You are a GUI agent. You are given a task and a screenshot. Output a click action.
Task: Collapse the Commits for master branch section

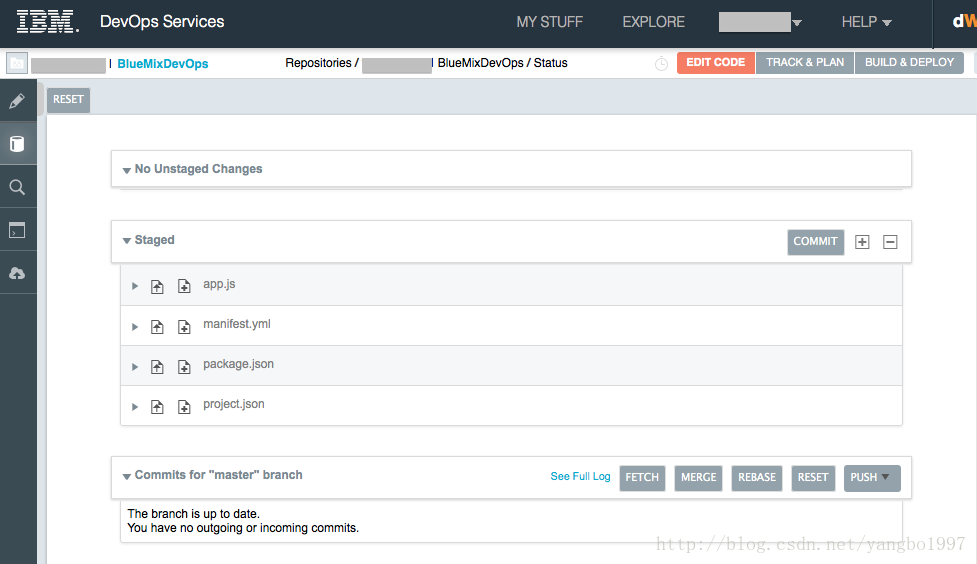coord(126,476)
